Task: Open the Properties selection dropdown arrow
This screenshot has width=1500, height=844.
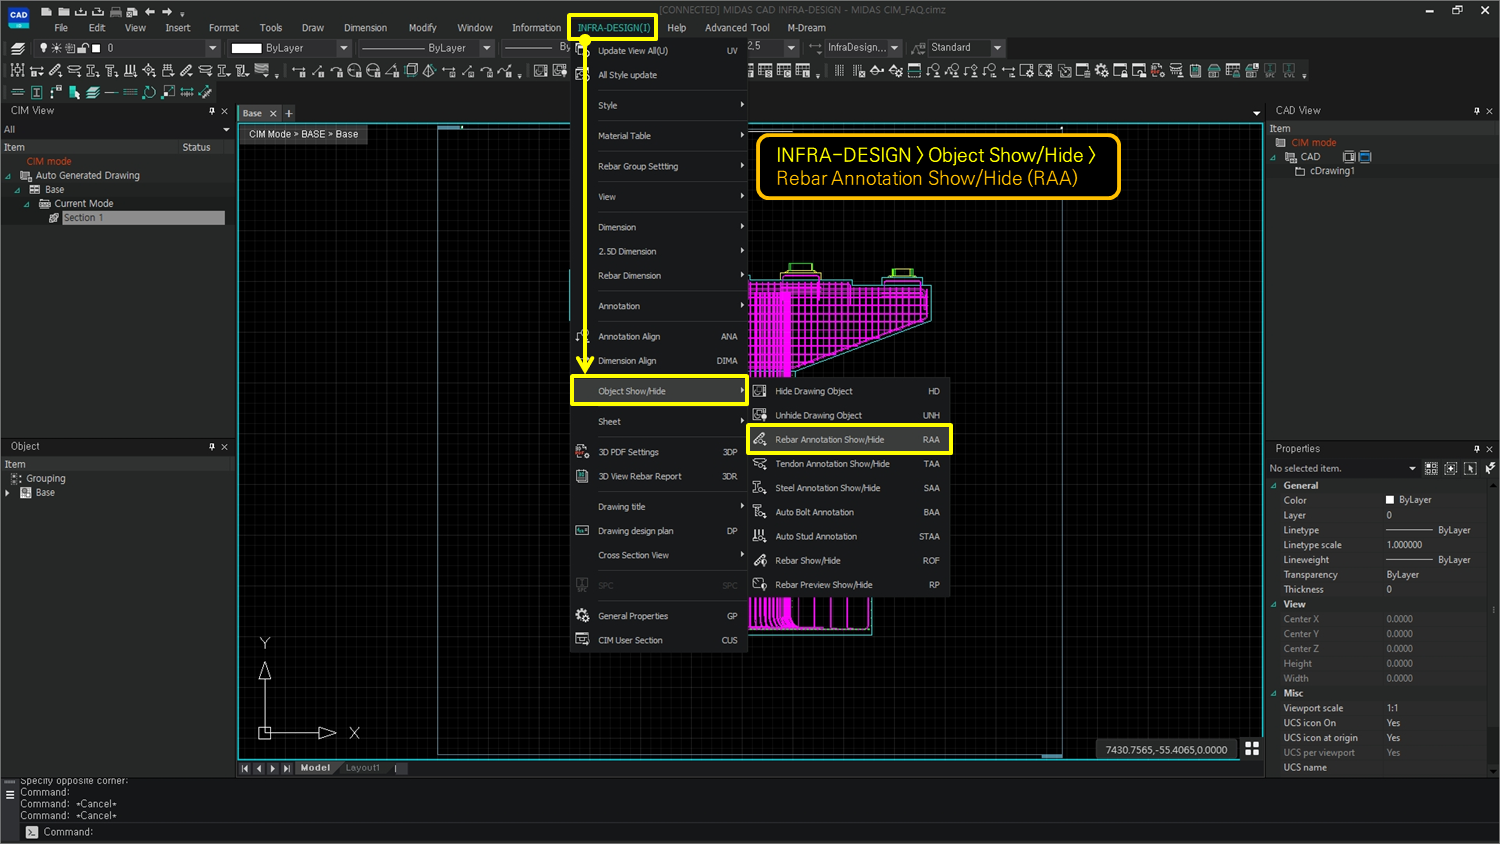Action: tap(1412, 468)
